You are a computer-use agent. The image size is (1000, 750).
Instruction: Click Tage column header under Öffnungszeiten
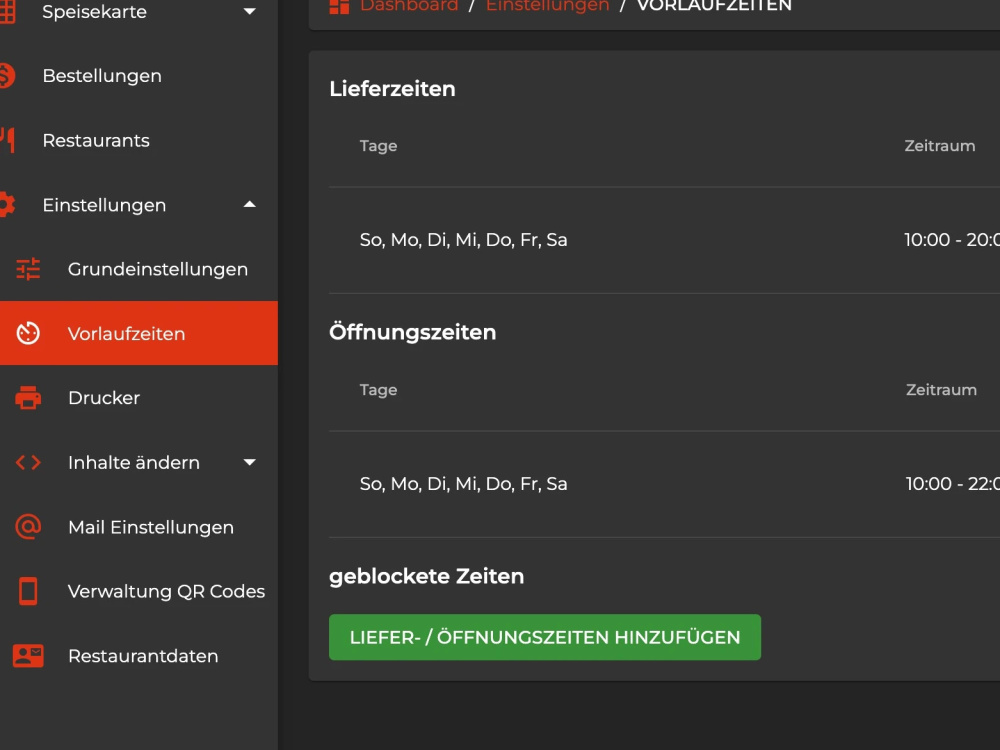click(378, 390)
